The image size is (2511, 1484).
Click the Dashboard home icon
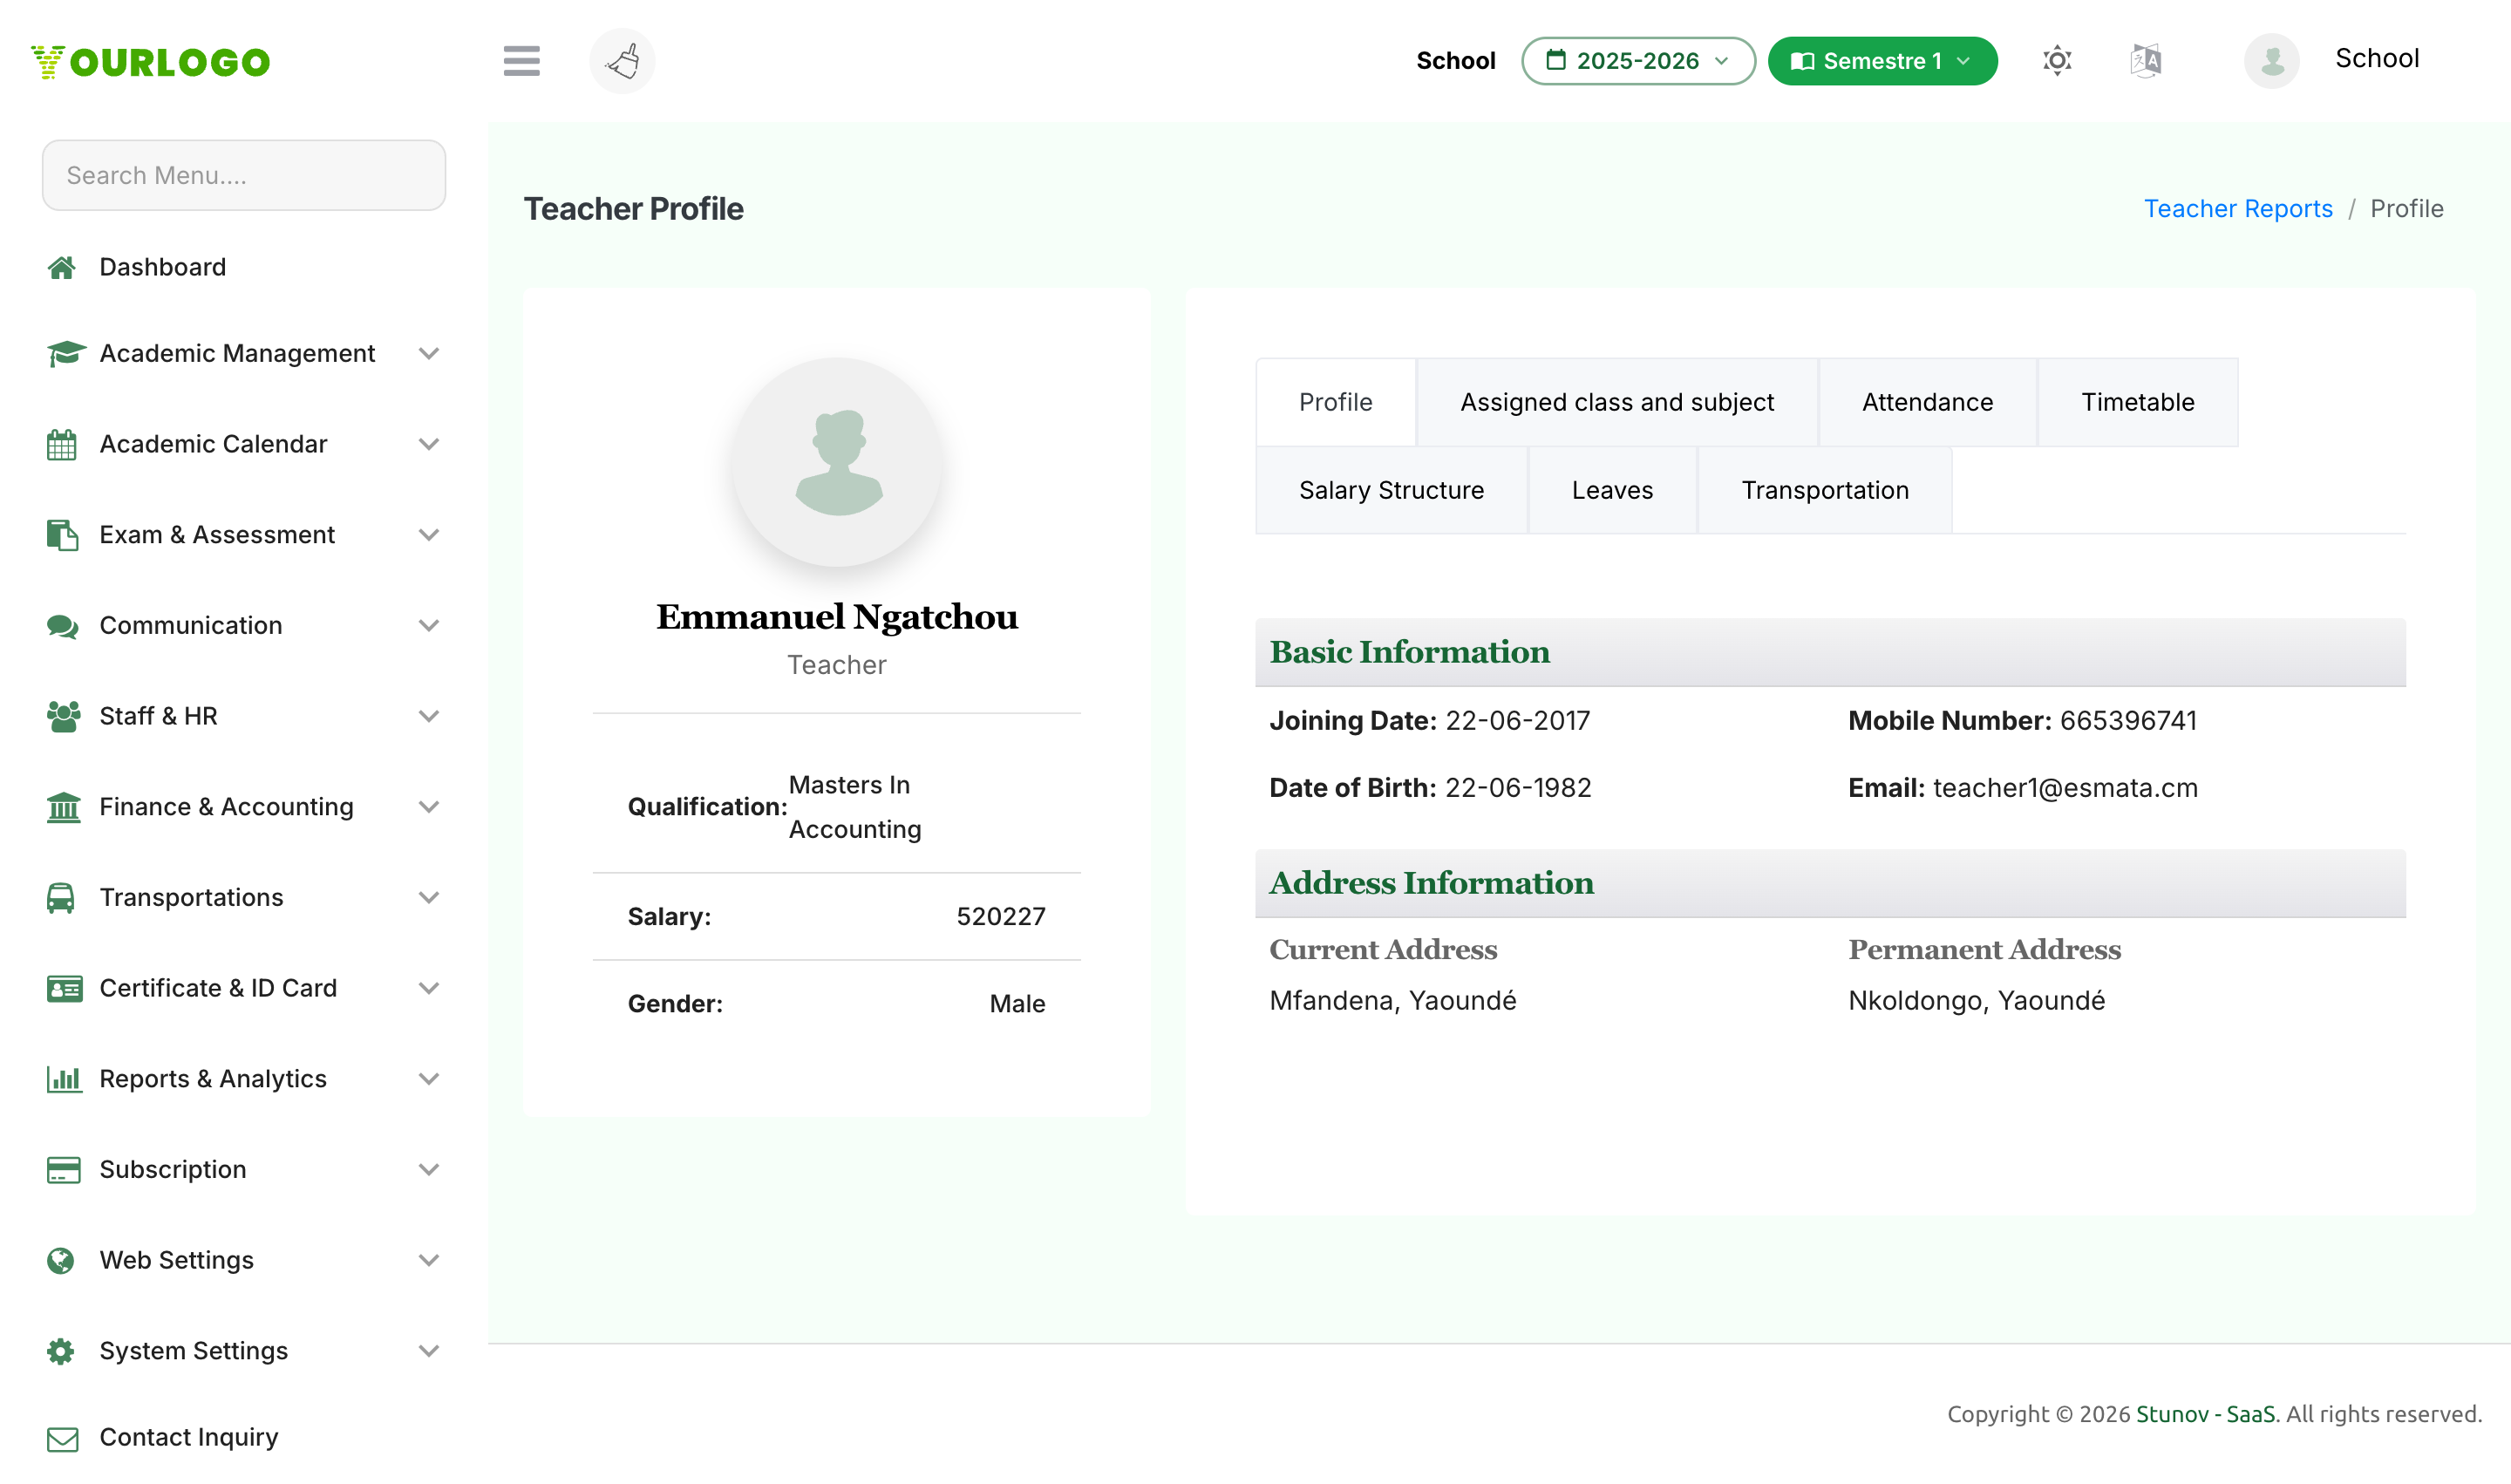point(62,267)
